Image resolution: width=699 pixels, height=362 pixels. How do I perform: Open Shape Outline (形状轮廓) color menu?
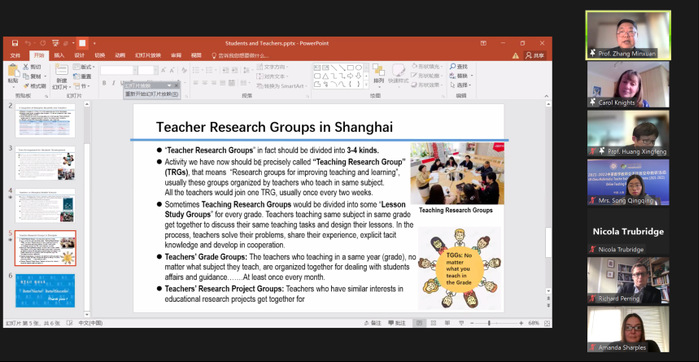coord(426,76)
